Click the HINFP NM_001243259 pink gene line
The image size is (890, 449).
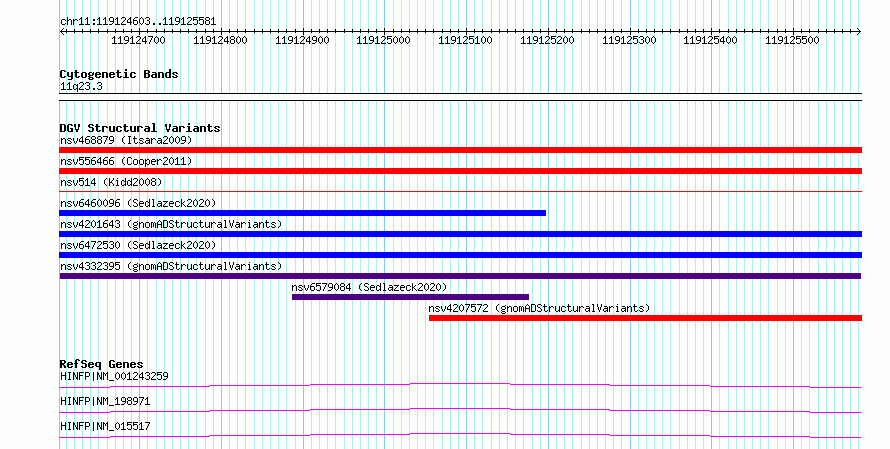[x=460, y=385]
